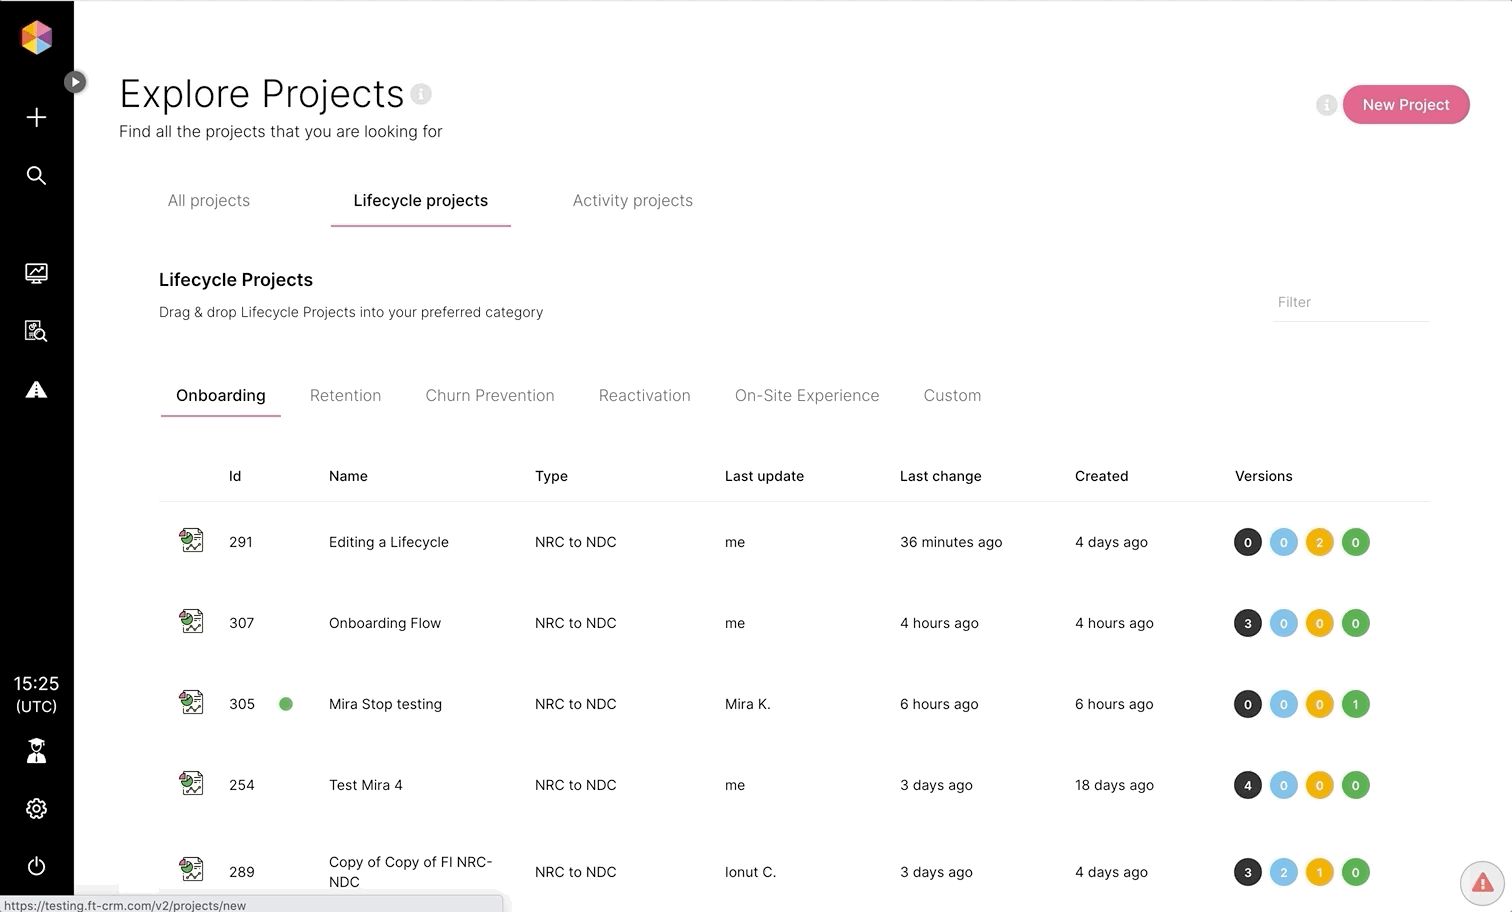Click the power logout icon
Screen dimensions: 1512x912
36,866
